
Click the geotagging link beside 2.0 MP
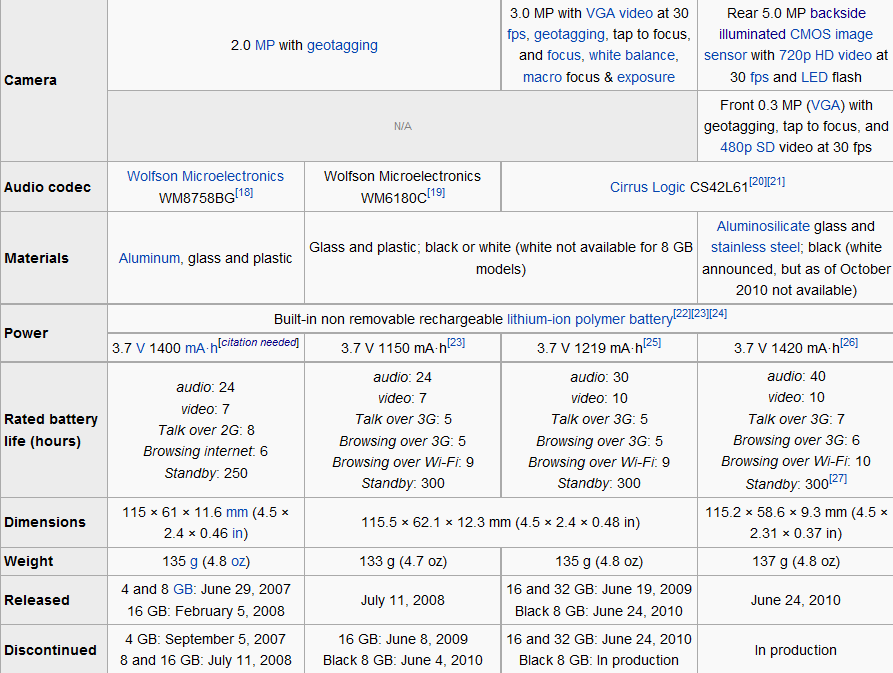click(x=342, y=46)
